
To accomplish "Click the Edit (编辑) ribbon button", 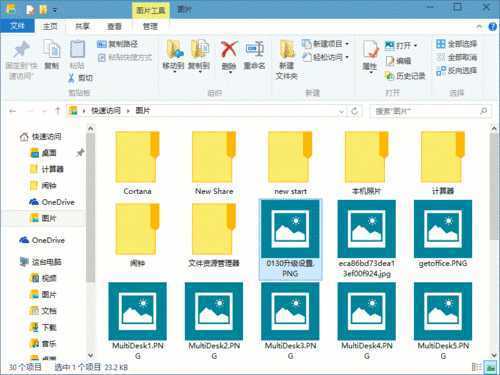I will (x=398, y=61).
